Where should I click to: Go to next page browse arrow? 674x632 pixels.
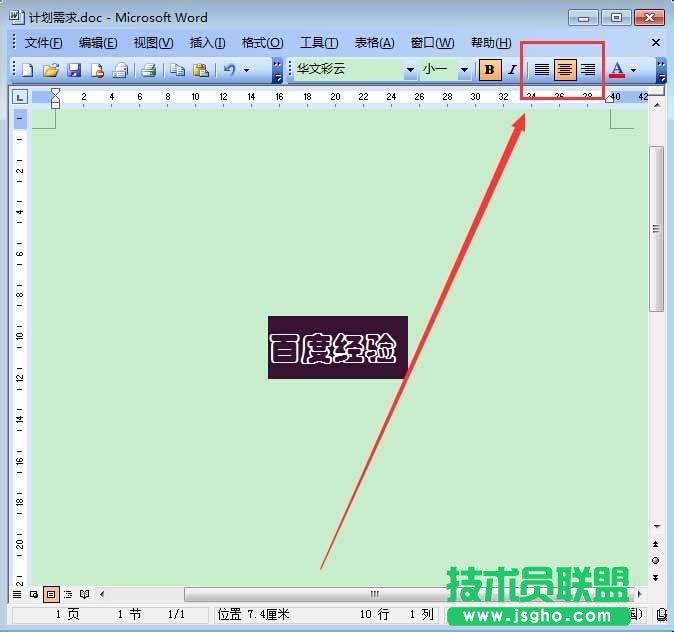point(656,578)
